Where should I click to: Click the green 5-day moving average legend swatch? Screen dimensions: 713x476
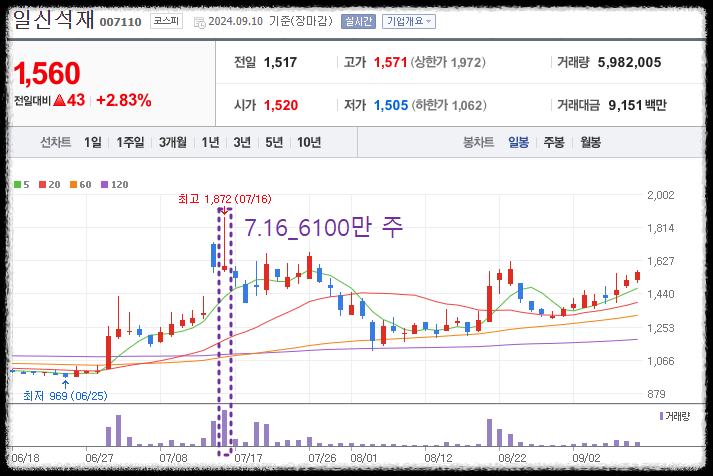[x=17, y=185]
